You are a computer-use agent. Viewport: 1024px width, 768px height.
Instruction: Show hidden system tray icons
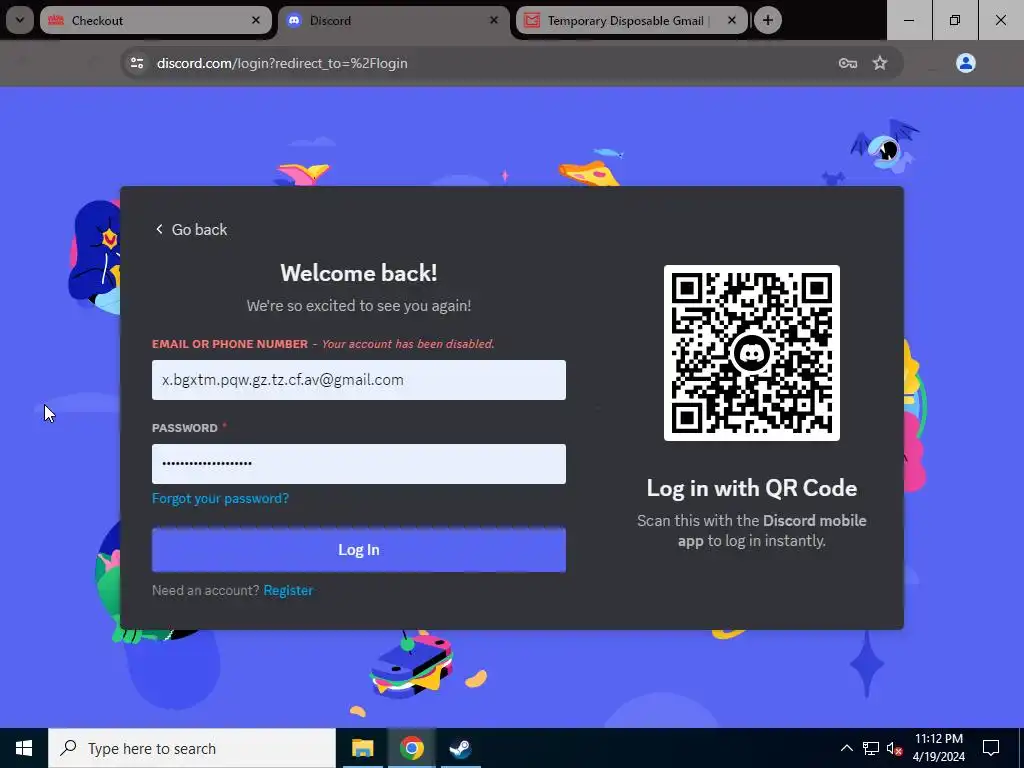click(x=846, y=748)
